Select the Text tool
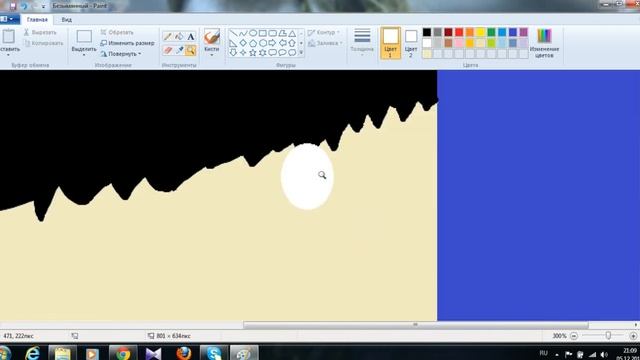Image resolution: width=640 pixels, height=360 pixels. coord(191,36)
